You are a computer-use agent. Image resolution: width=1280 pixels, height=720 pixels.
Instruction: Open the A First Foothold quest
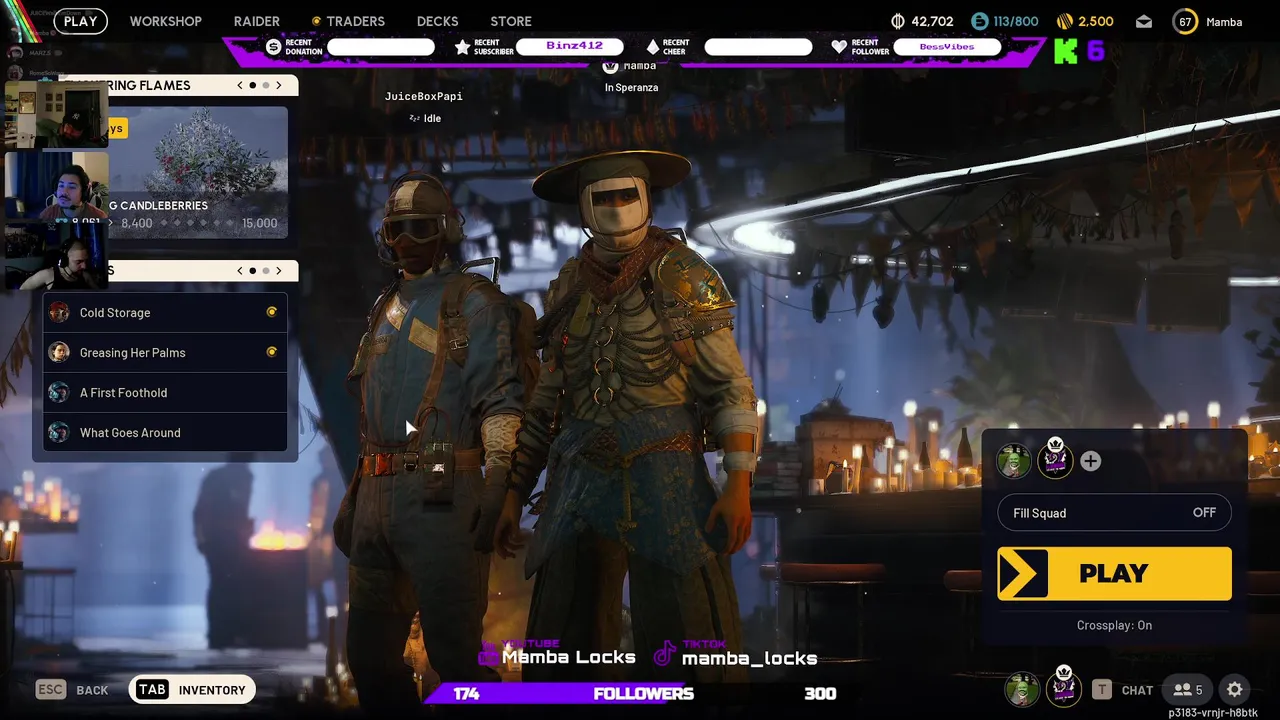pos(165,392)
